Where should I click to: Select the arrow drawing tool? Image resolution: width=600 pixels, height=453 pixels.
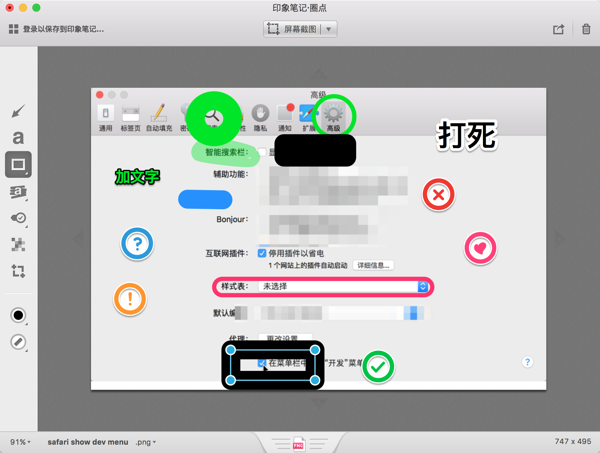coord(18,111)
